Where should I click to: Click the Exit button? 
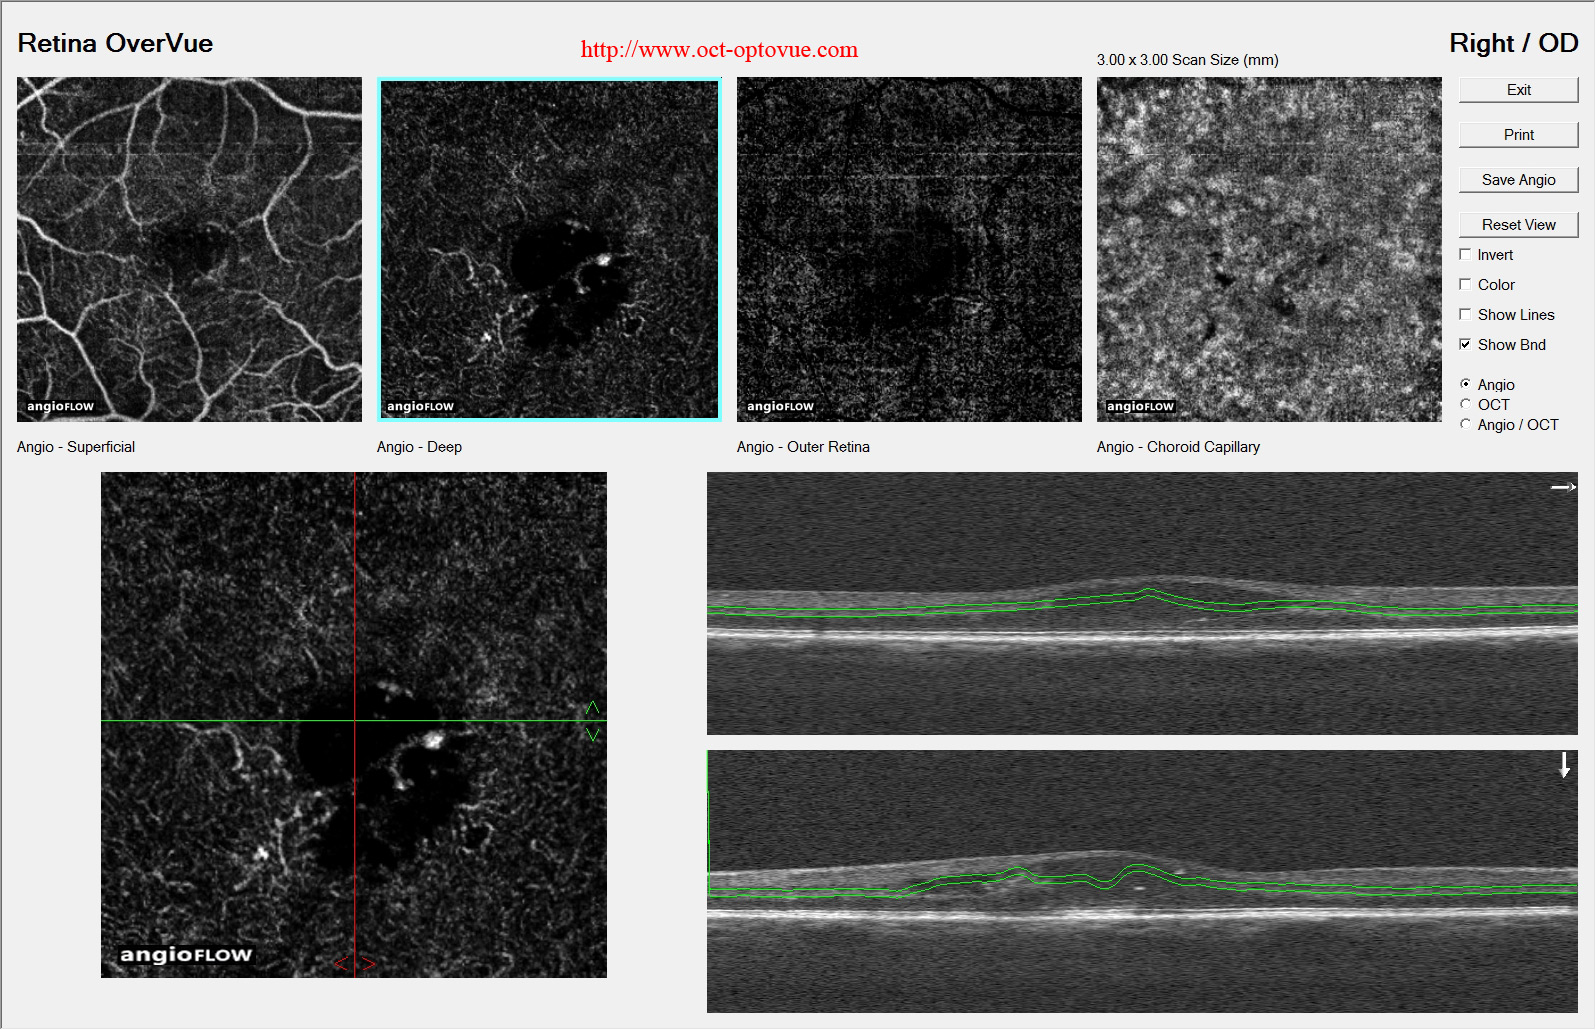(1518, 90)
